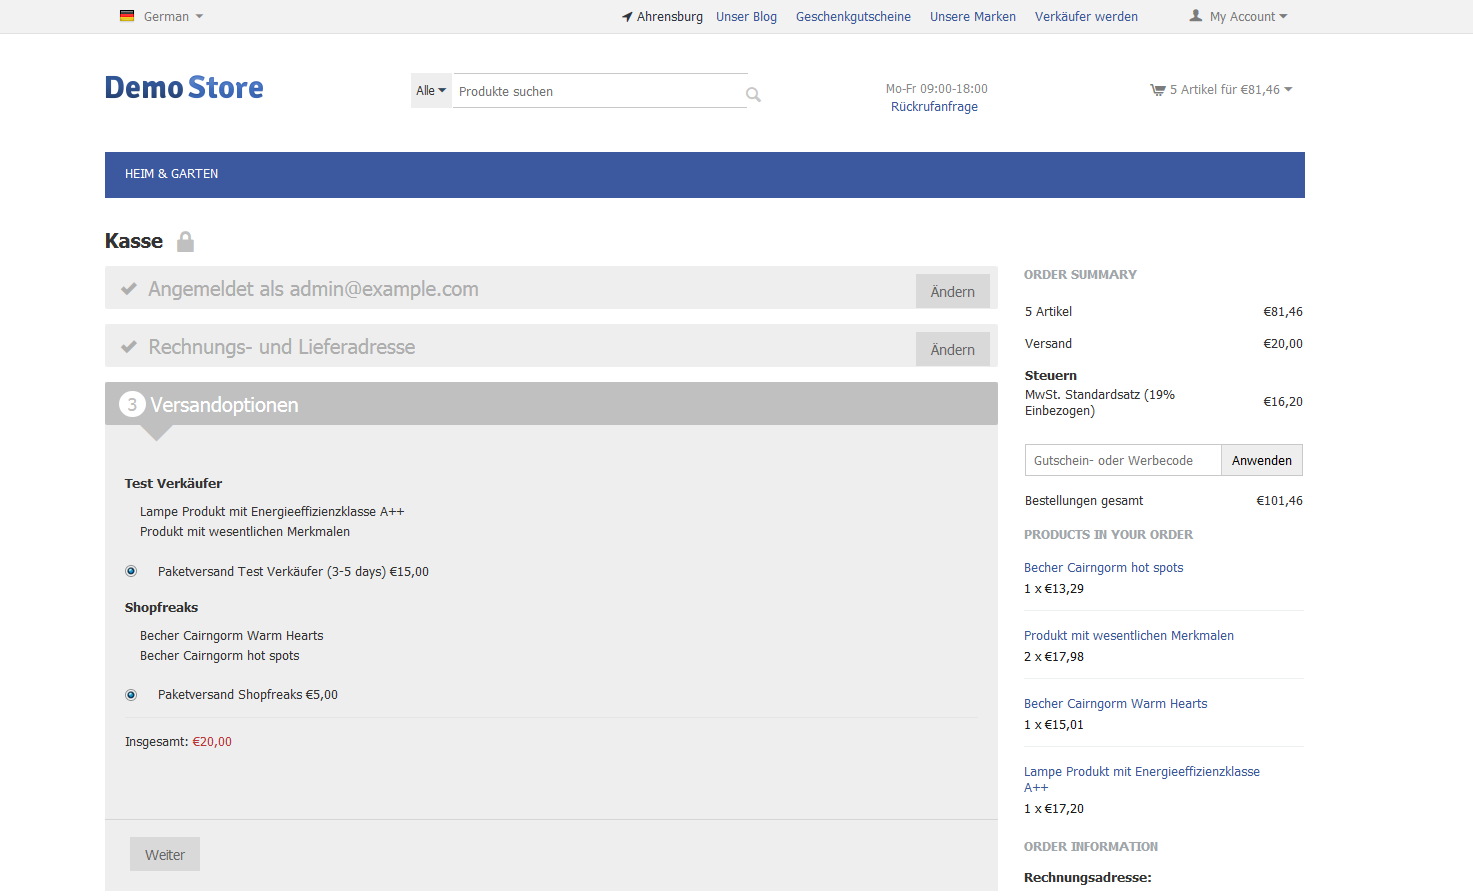Select Paketversand Test Verkäufer radio option
This screenshot has width=1473, height=896.
[131, 571]
